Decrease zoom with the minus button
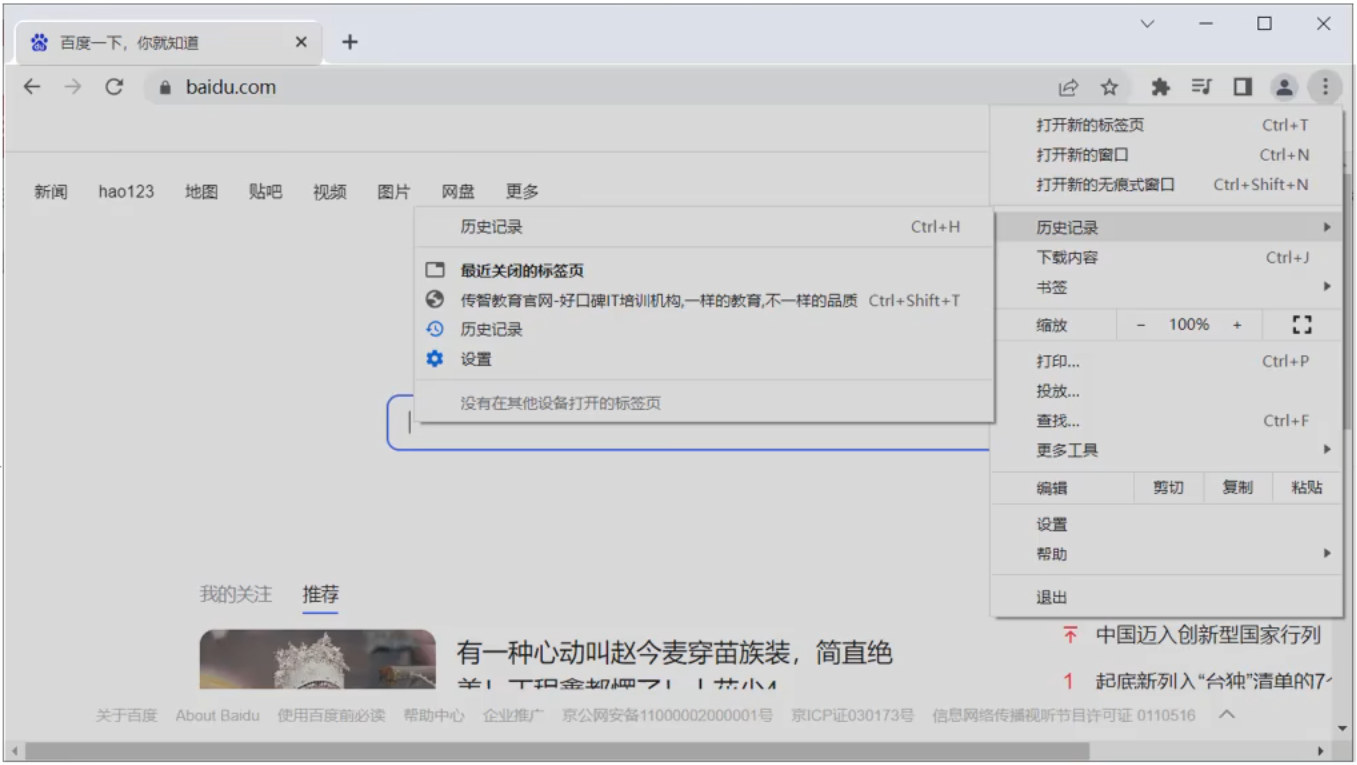 [1141, 325]
